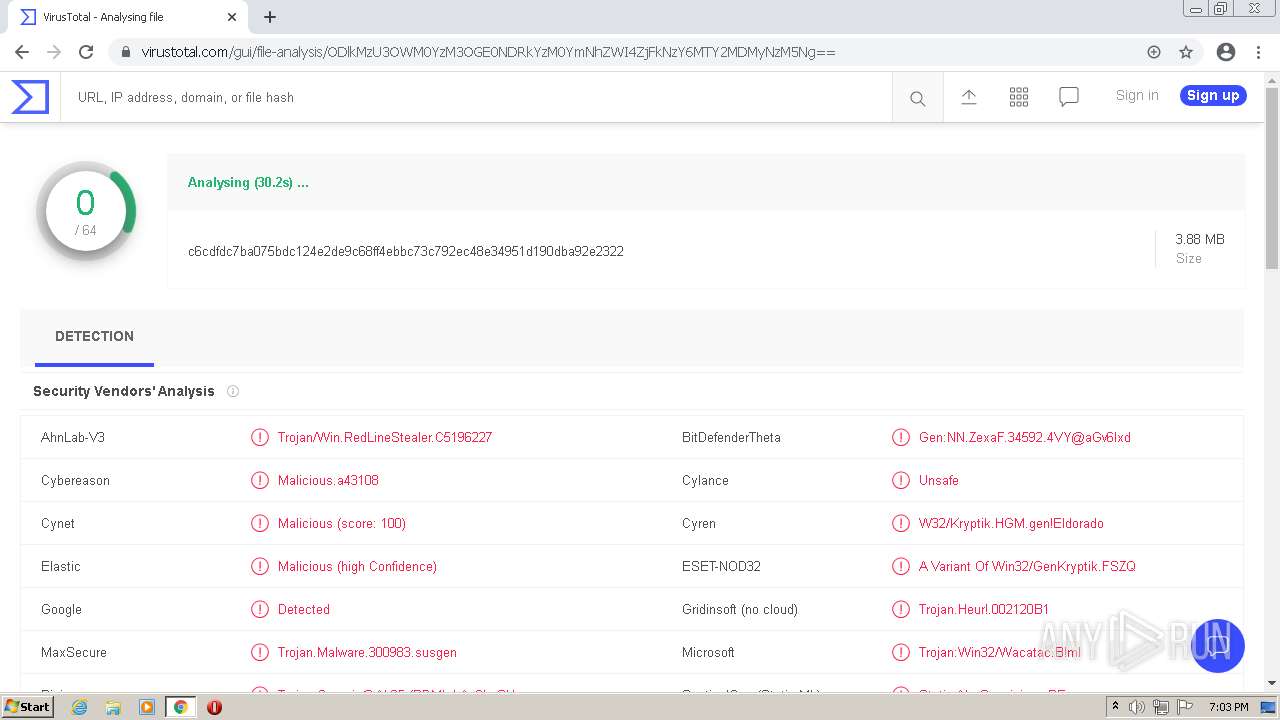Viewport: 1280px width, 720px height.
Task: Reload the page
Action: (x=86, y=52)
